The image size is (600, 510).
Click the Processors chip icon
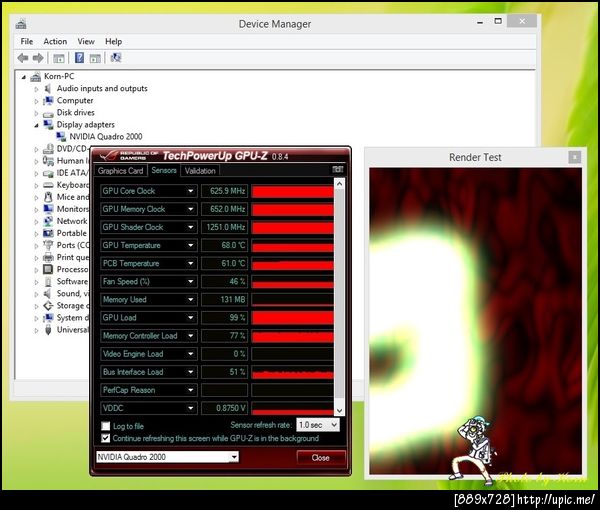[48, 269]
